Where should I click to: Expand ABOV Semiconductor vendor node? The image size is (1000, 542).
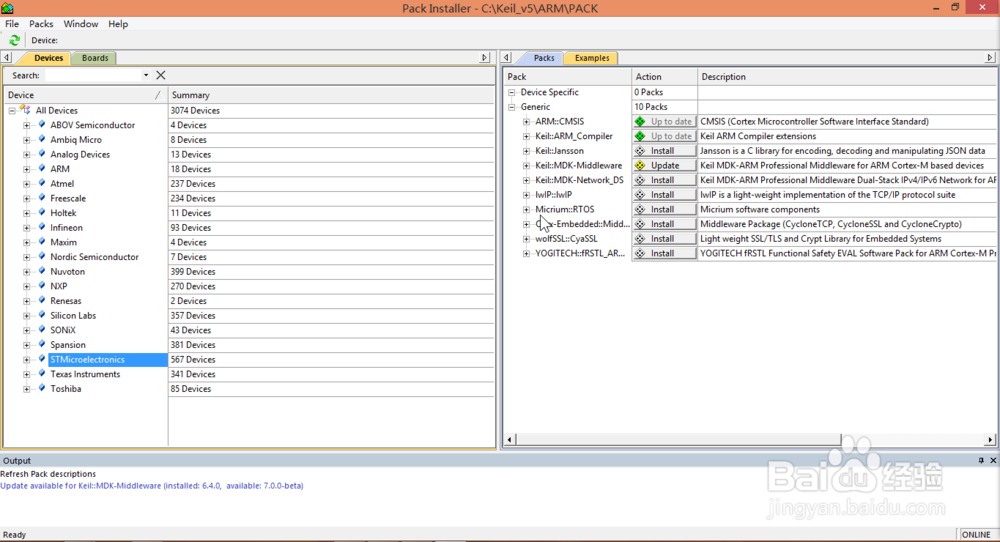(27, 125)
